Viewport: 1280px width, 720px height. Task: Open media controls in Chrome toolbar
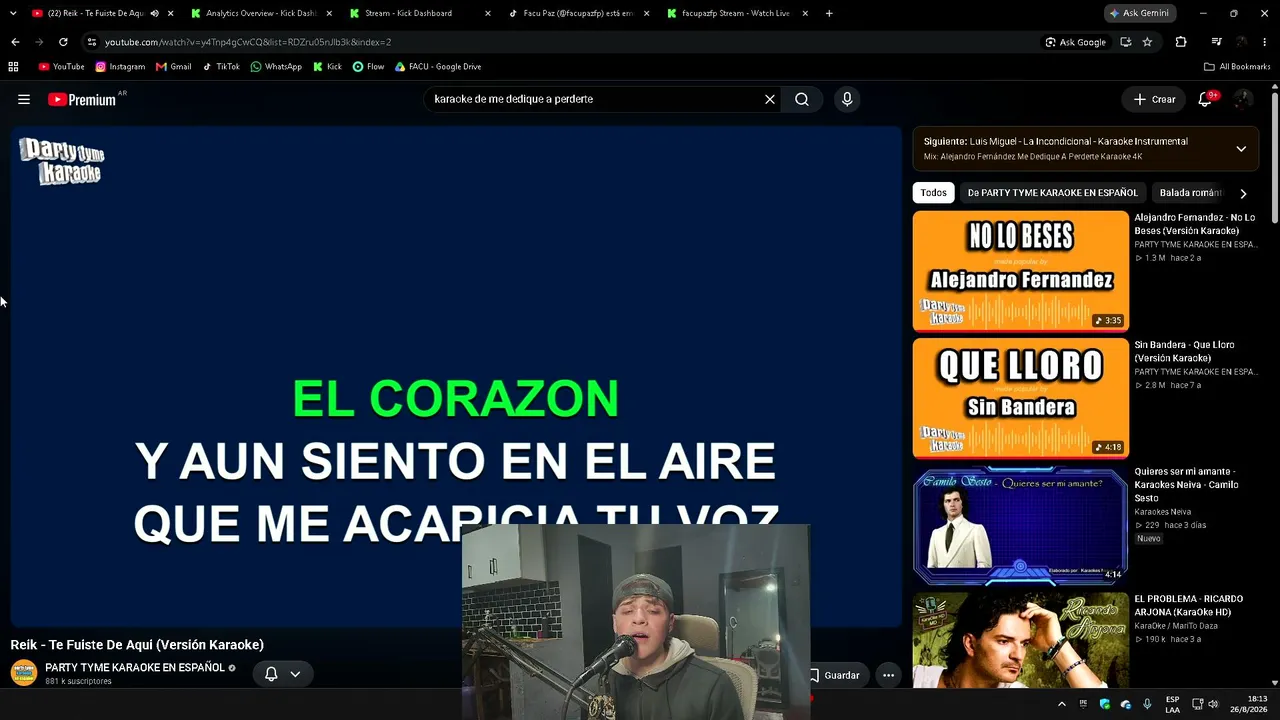coord(1216,42)
